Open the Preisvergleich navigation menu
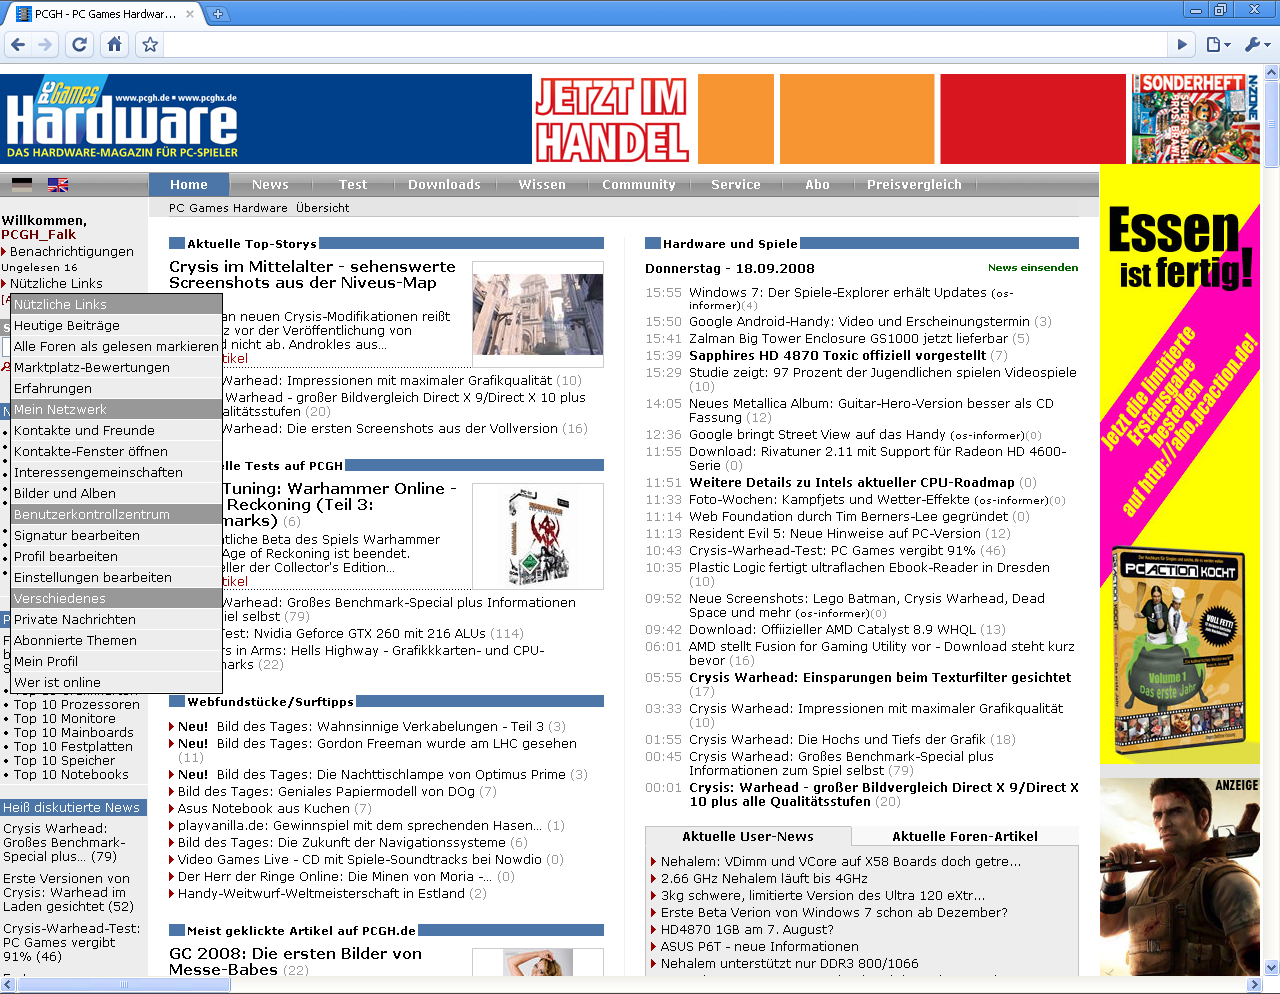The height and width of the screenshot is (994, 1280). [914, 185]
